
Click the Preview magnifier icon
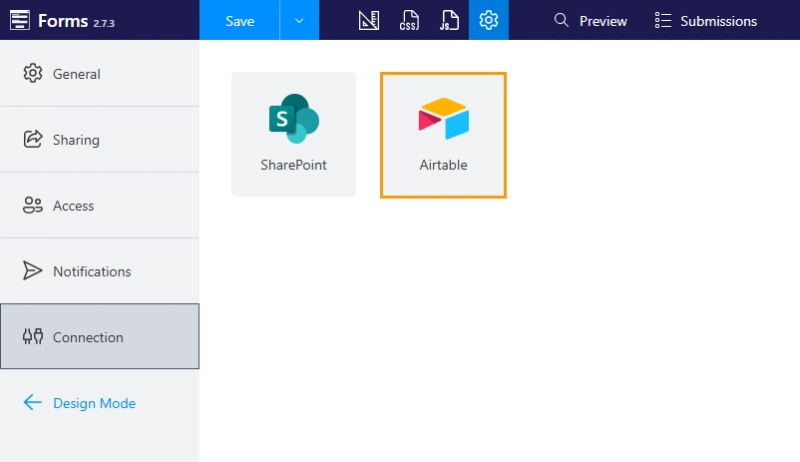pyautogui.click(x=562, y=20)
